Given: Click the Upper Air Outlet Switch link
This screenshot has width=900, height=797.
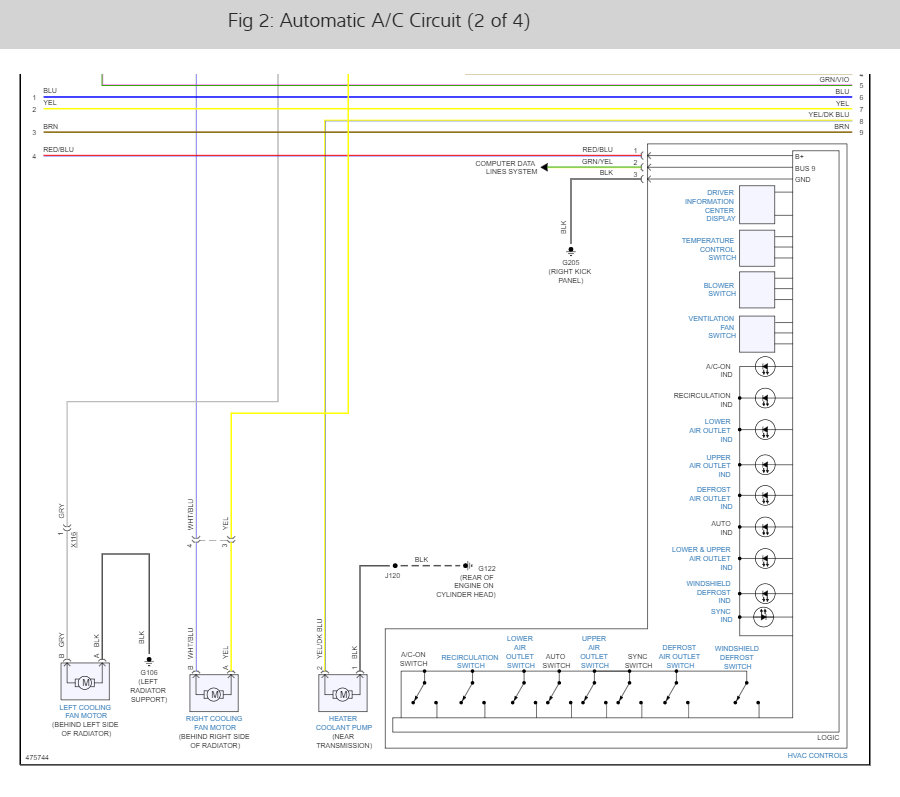Looking at the screenshot, I should (594, 652).
